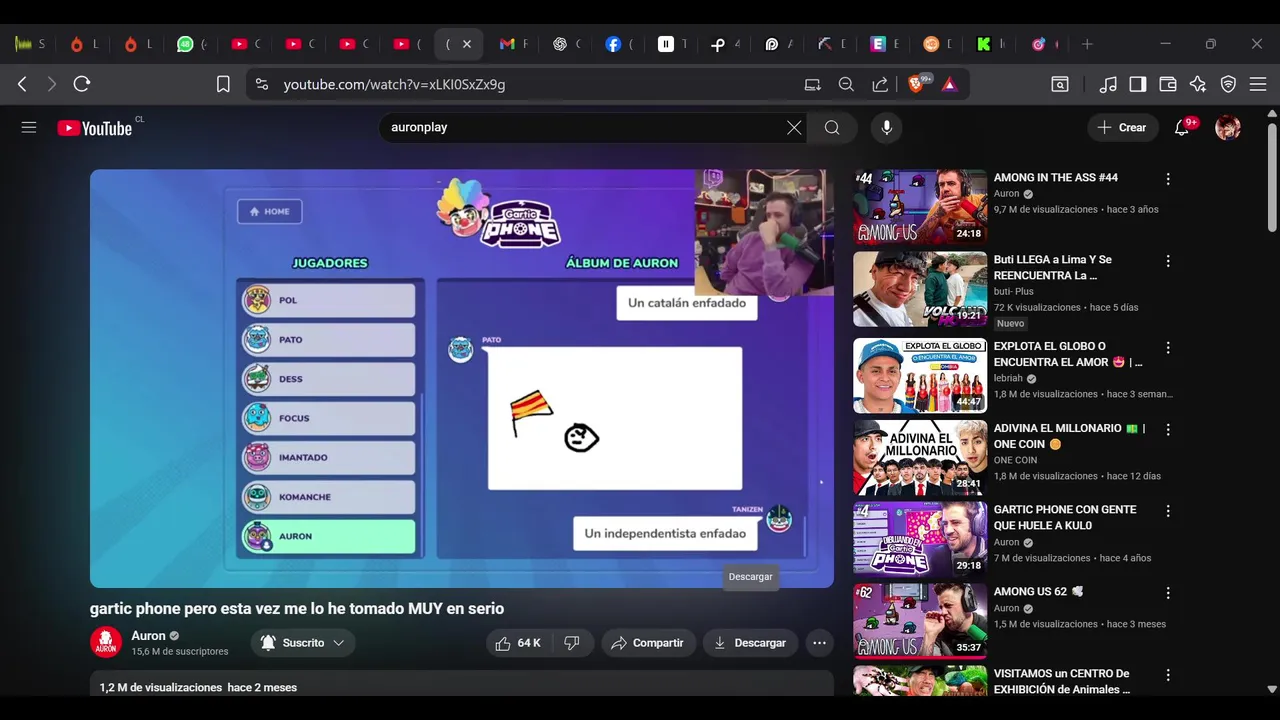Screen dimensions: 1280x720
Task: Open the YouTube notifications bell
Action: click(1182, 128)
